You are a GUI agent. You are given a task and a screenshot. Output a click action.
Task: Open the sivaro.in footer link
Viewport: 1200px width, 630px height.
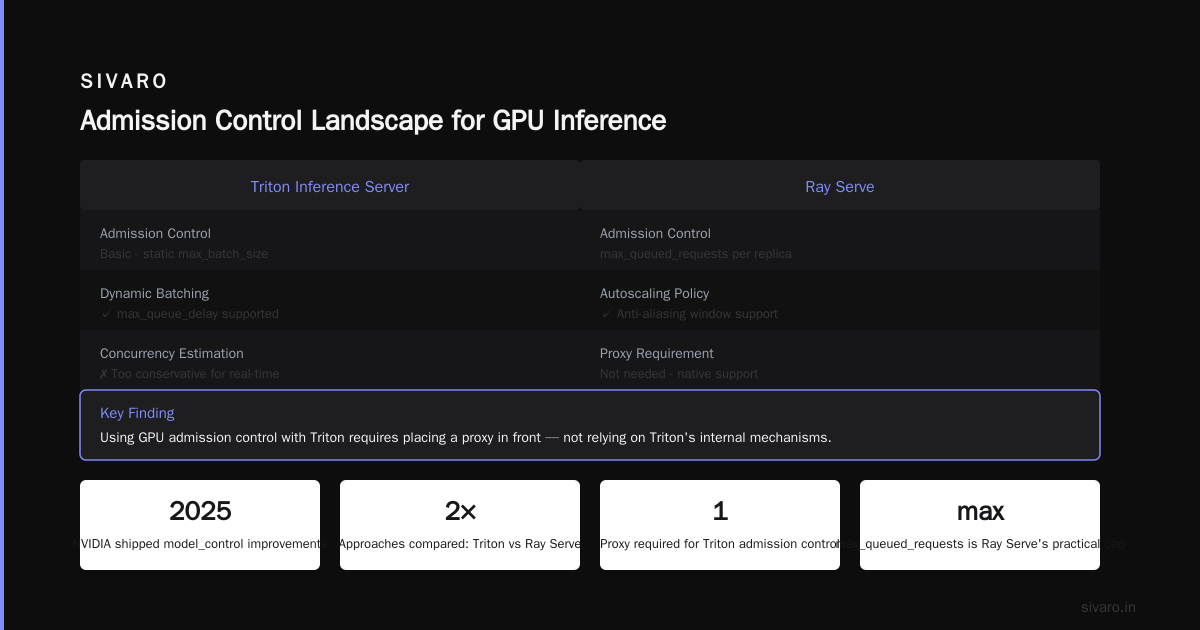coord(1108,607)
